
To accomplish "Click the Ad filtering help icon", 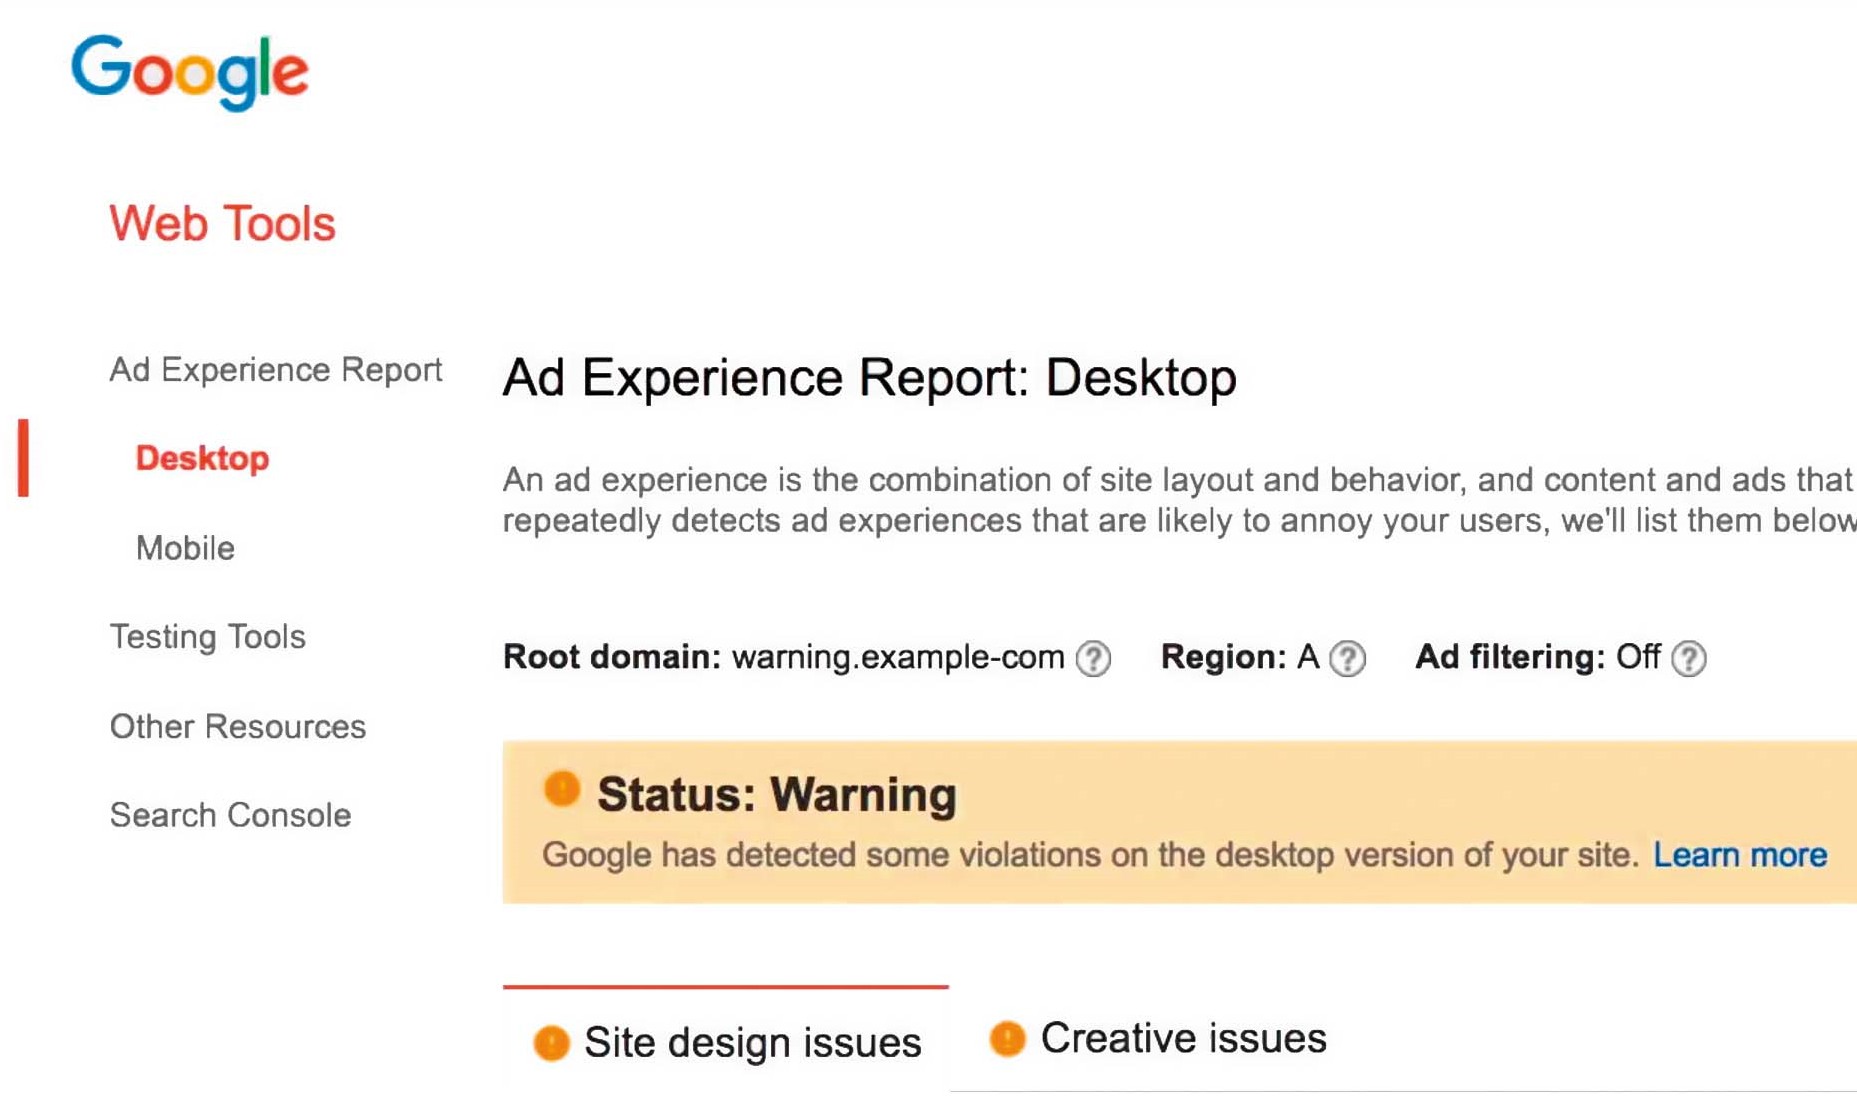I will click(x=1689, y=659).
